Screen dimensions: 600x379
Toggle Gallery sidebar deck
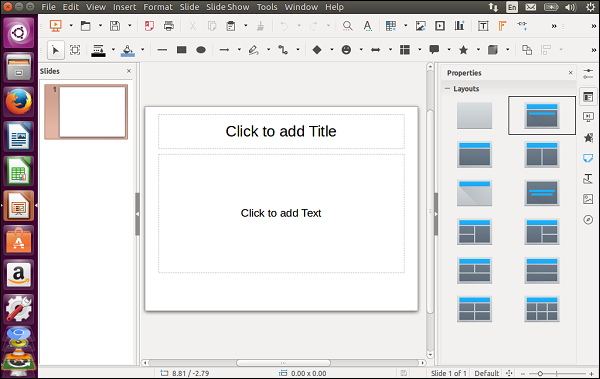tap(588, 199)
